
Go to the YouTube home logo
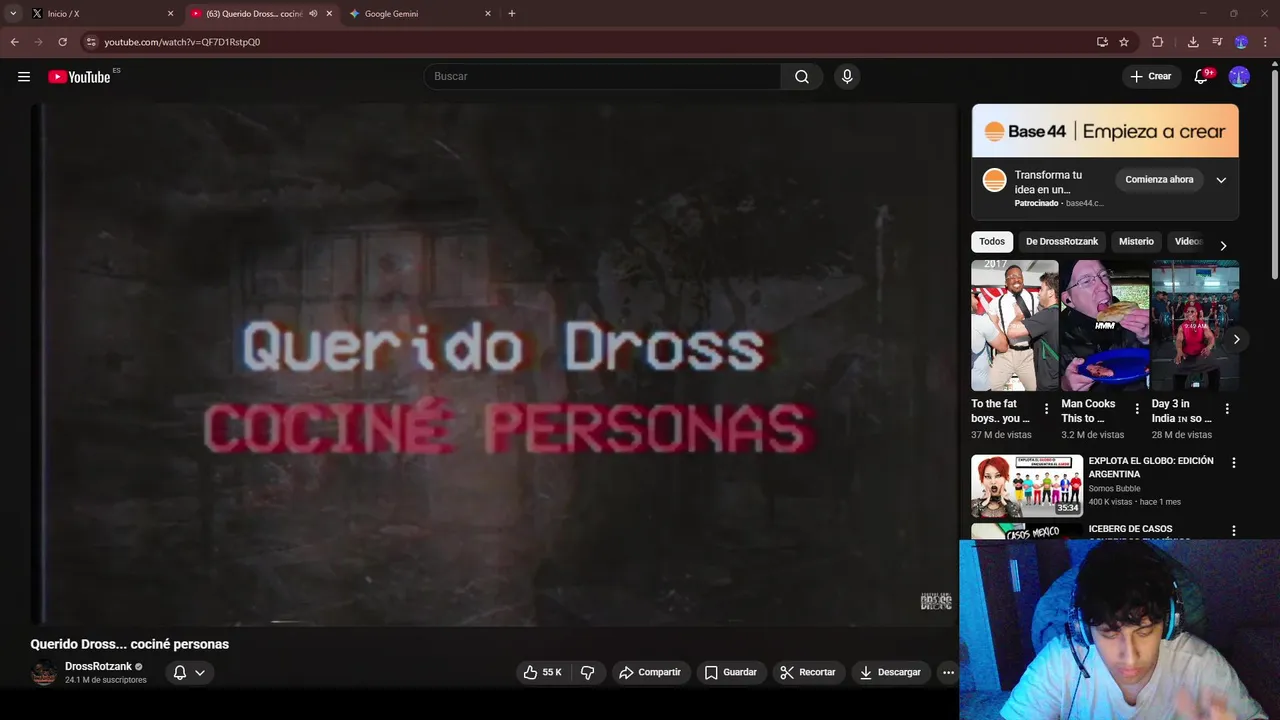click(79, 77)
